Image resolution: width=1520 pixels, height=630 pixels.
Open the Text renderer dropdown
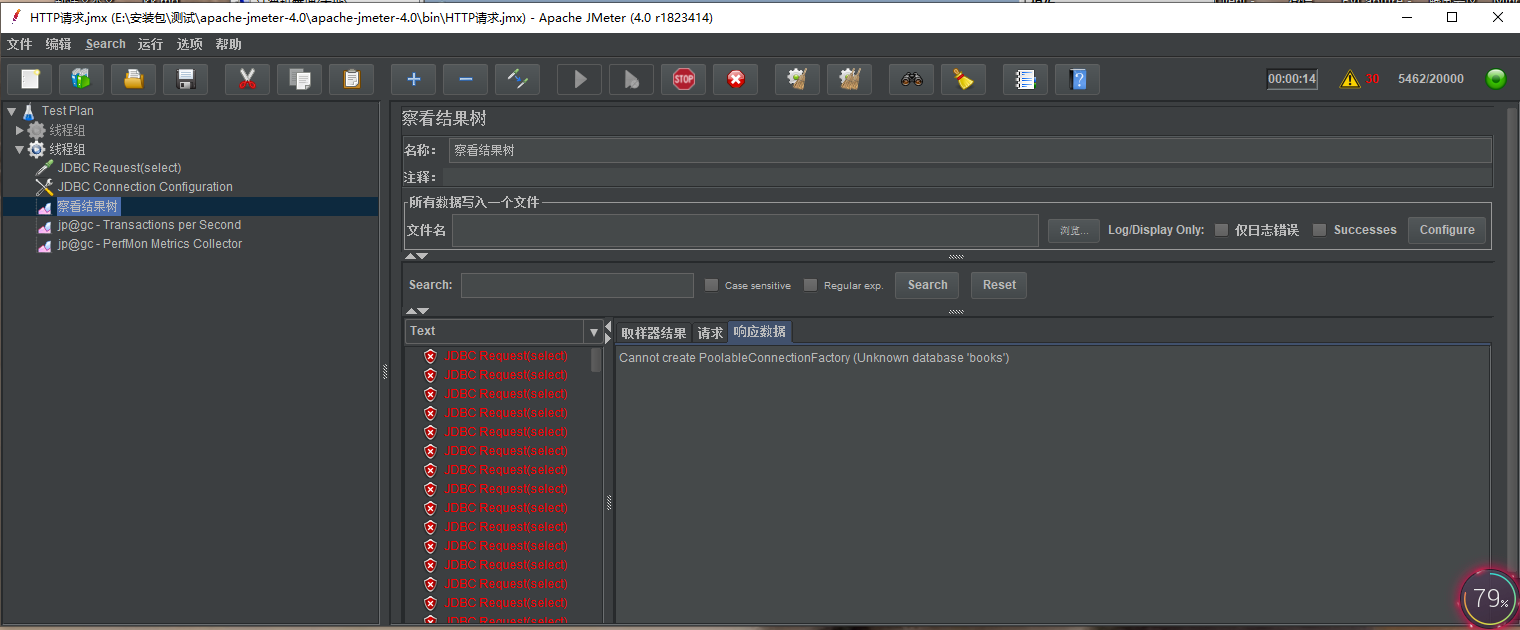coord(593,331)
